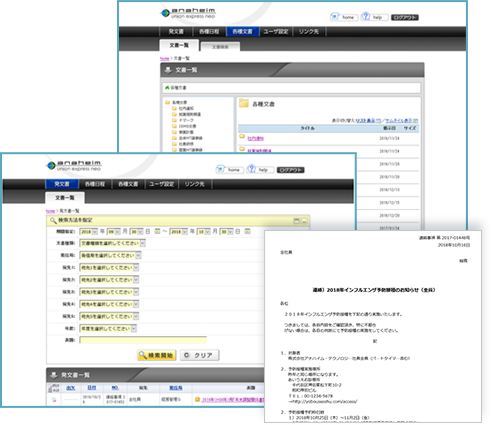491x425 pixels.
Task: Click into the 表題 text field
Action: point(143,340)
